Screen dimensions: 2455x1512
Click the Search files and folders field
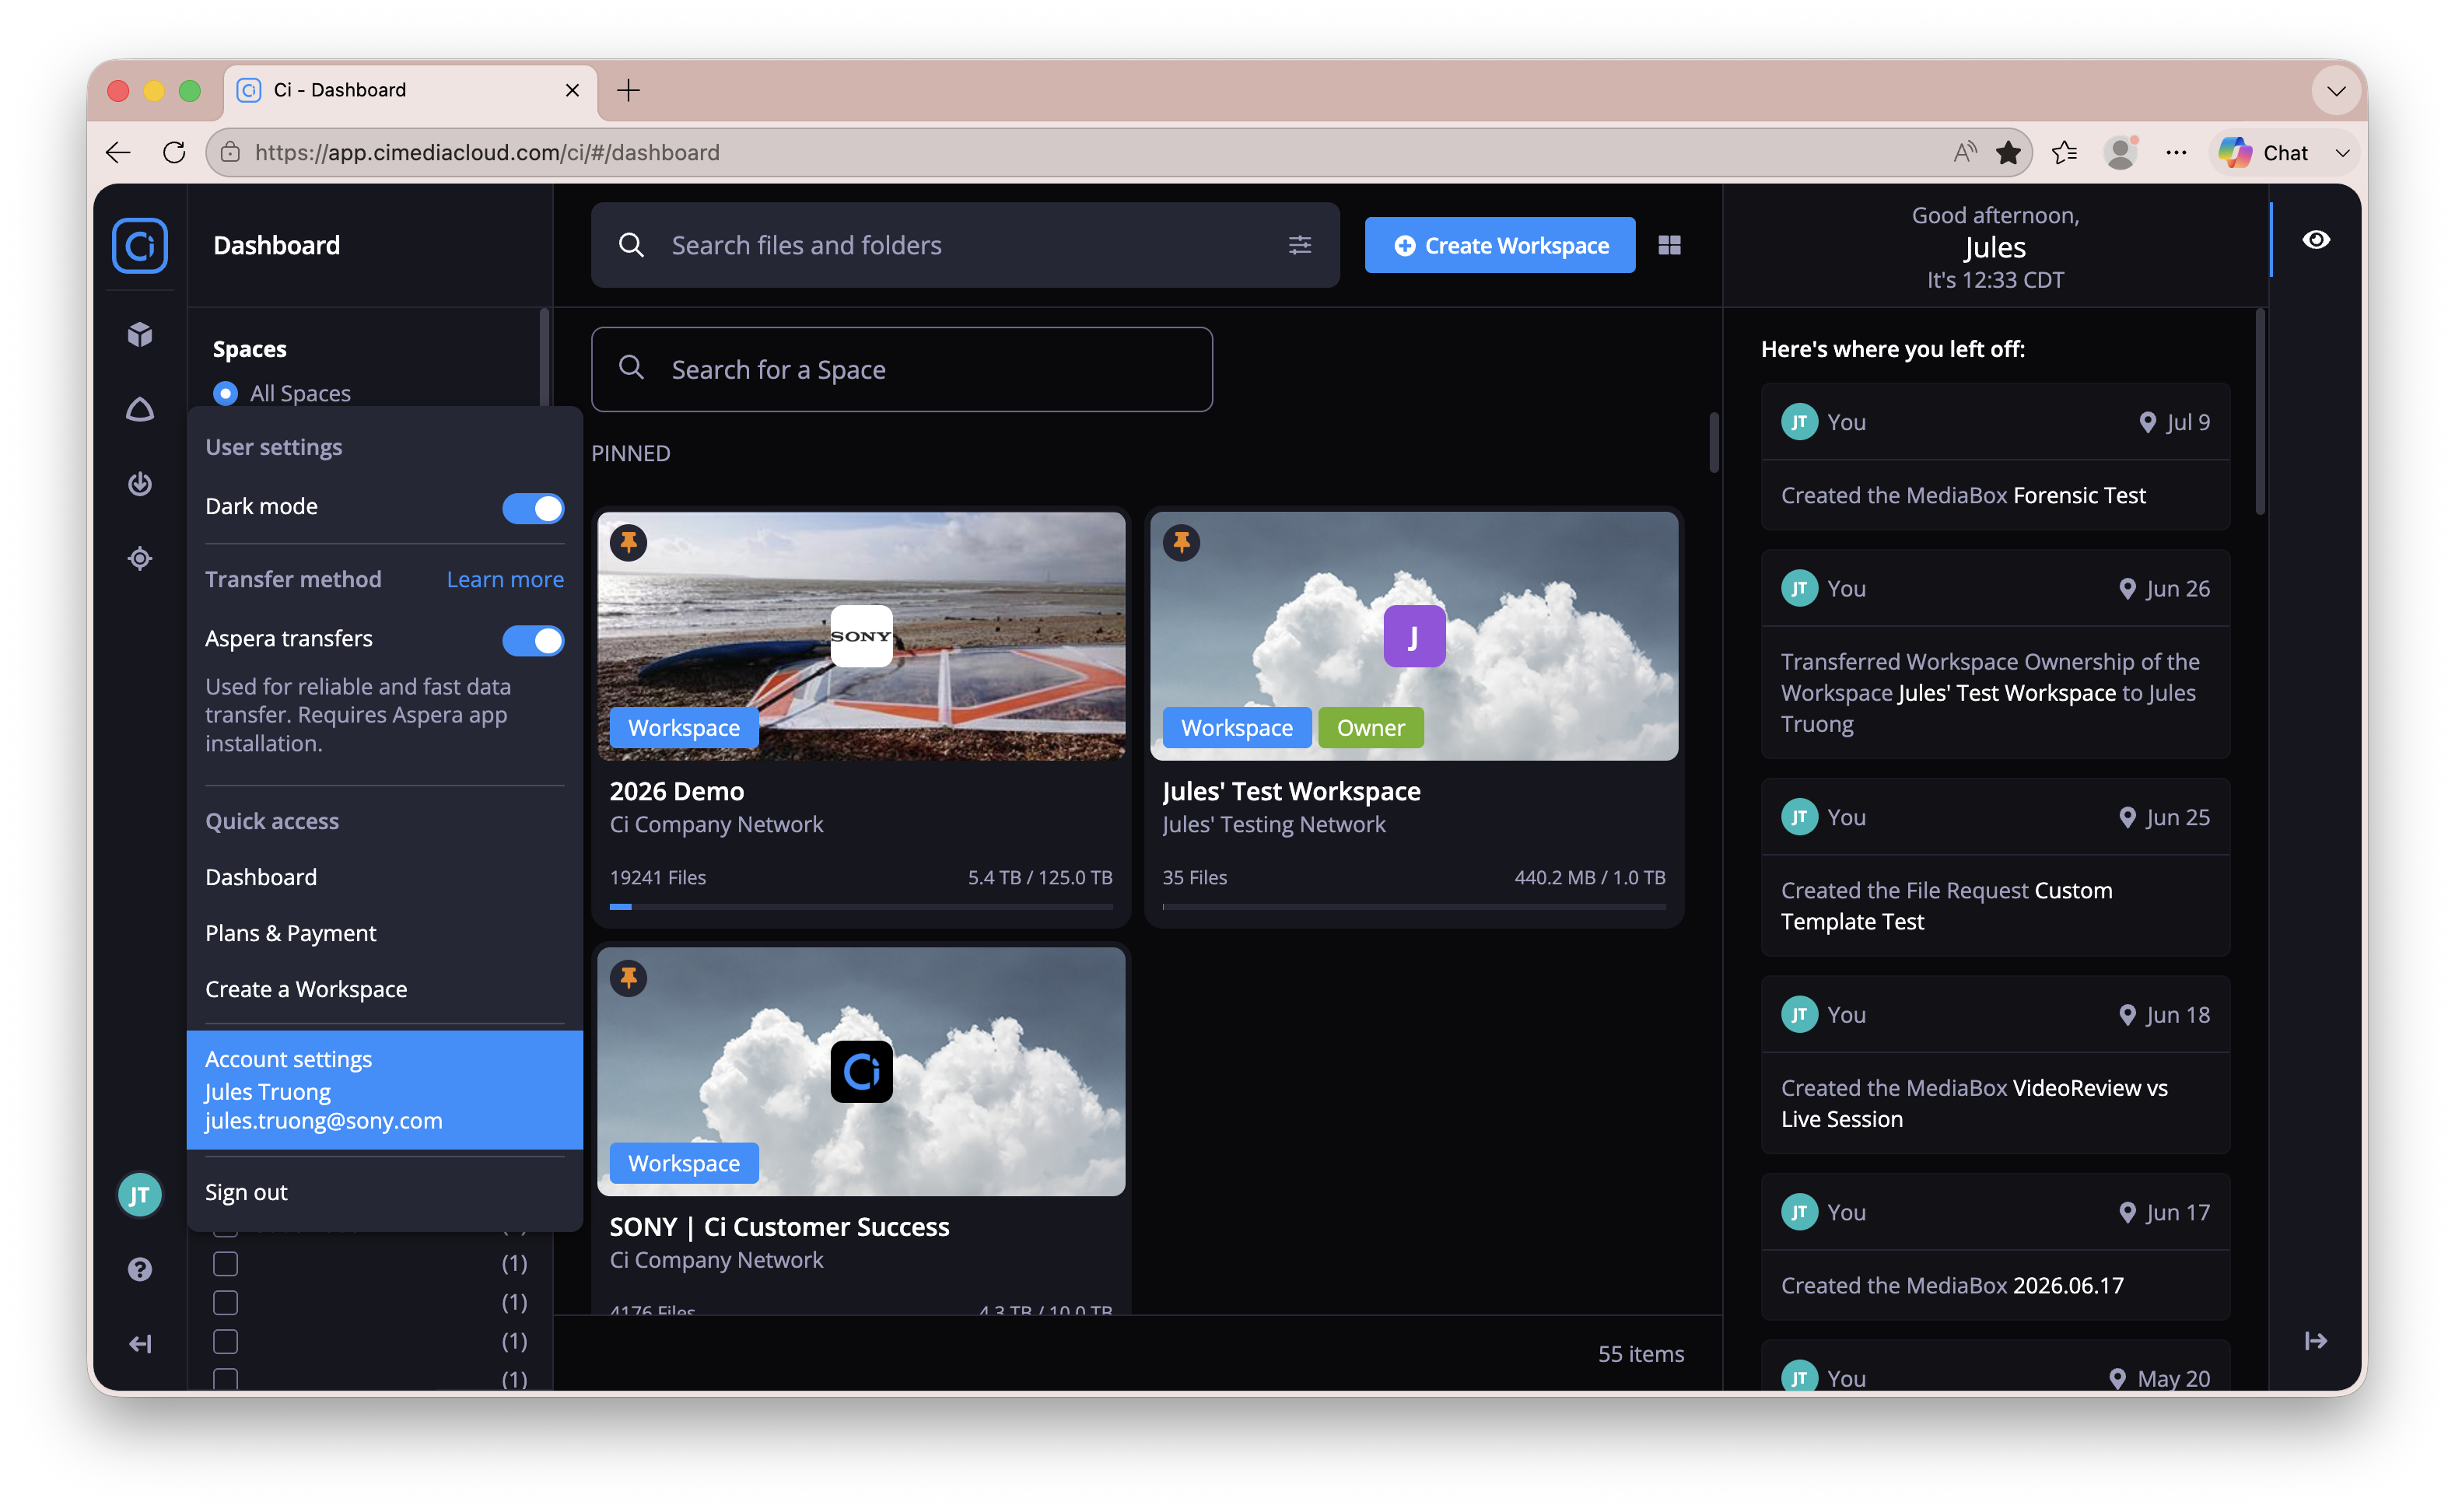[x=965, y=245]
